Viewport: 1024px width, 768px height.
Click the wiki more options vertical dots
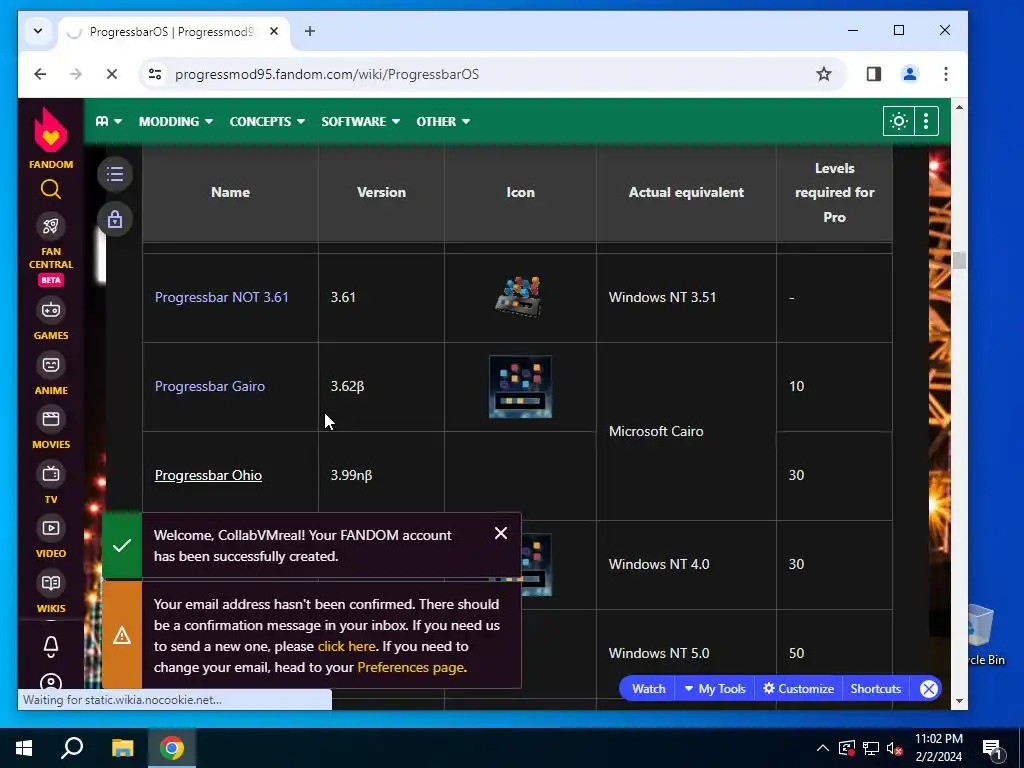click(x=926, y=121)
